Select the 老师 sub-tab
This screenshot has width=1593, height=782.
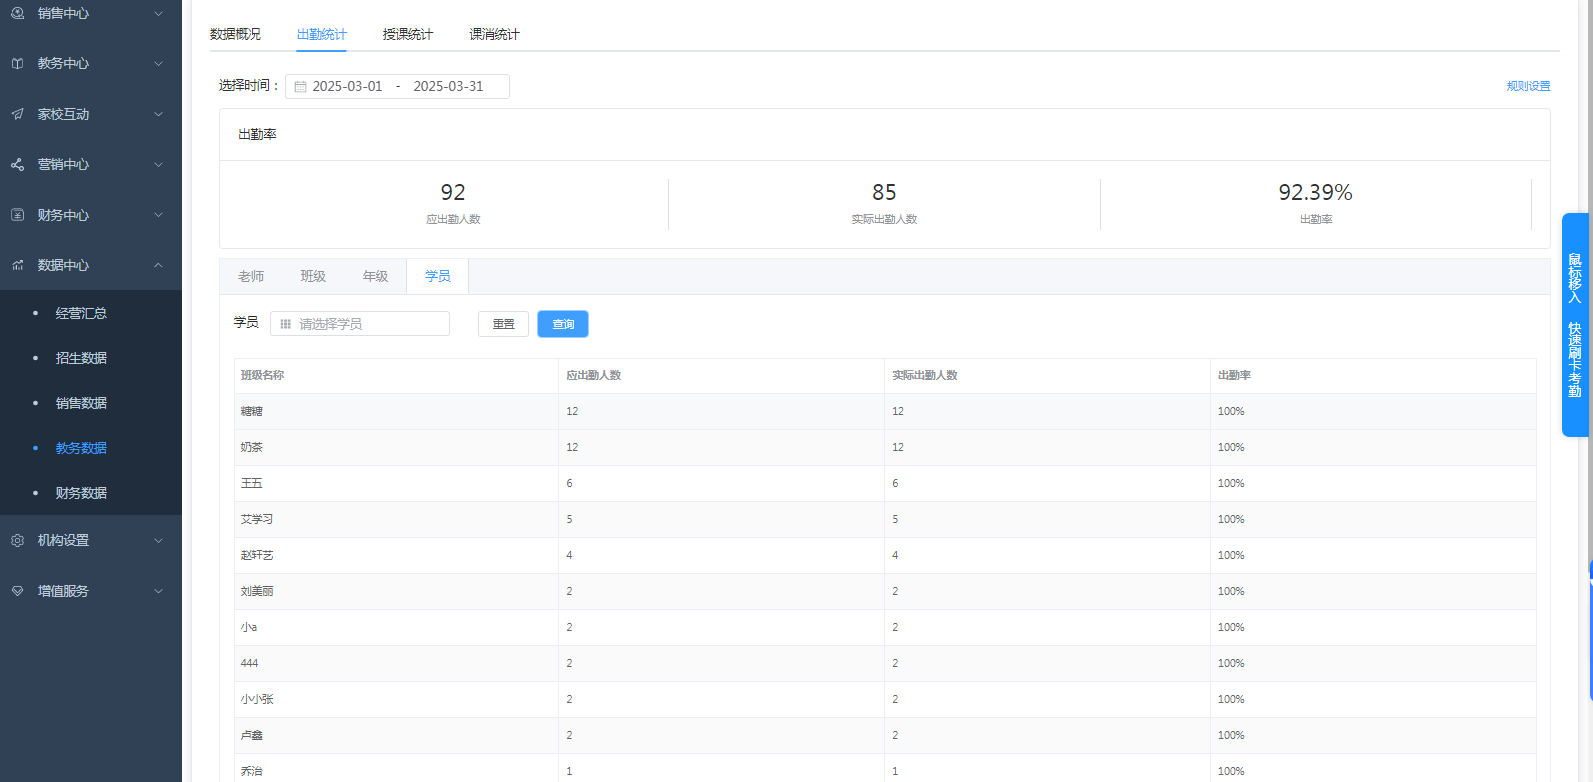click(251, 276)
